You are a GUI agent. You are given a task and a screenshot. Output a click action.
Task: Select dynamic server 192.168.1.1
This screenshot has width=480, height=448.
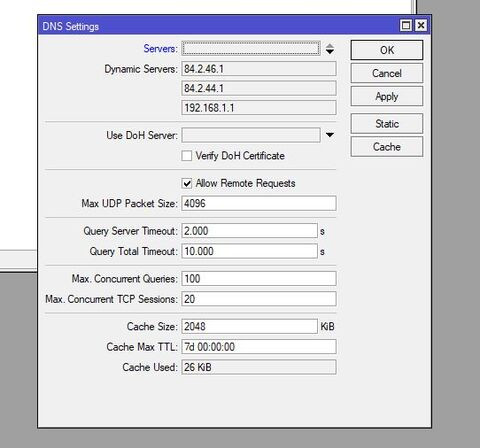point(259,108)
